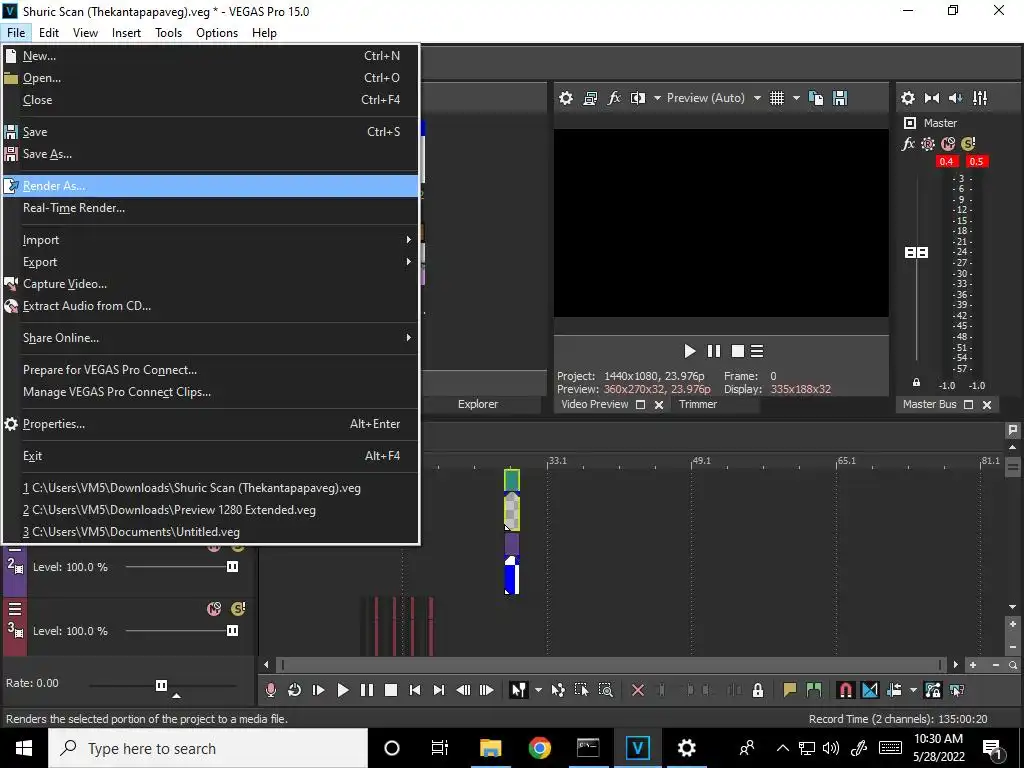Toggle lock envelopes to events

click(x=933, y=690)
